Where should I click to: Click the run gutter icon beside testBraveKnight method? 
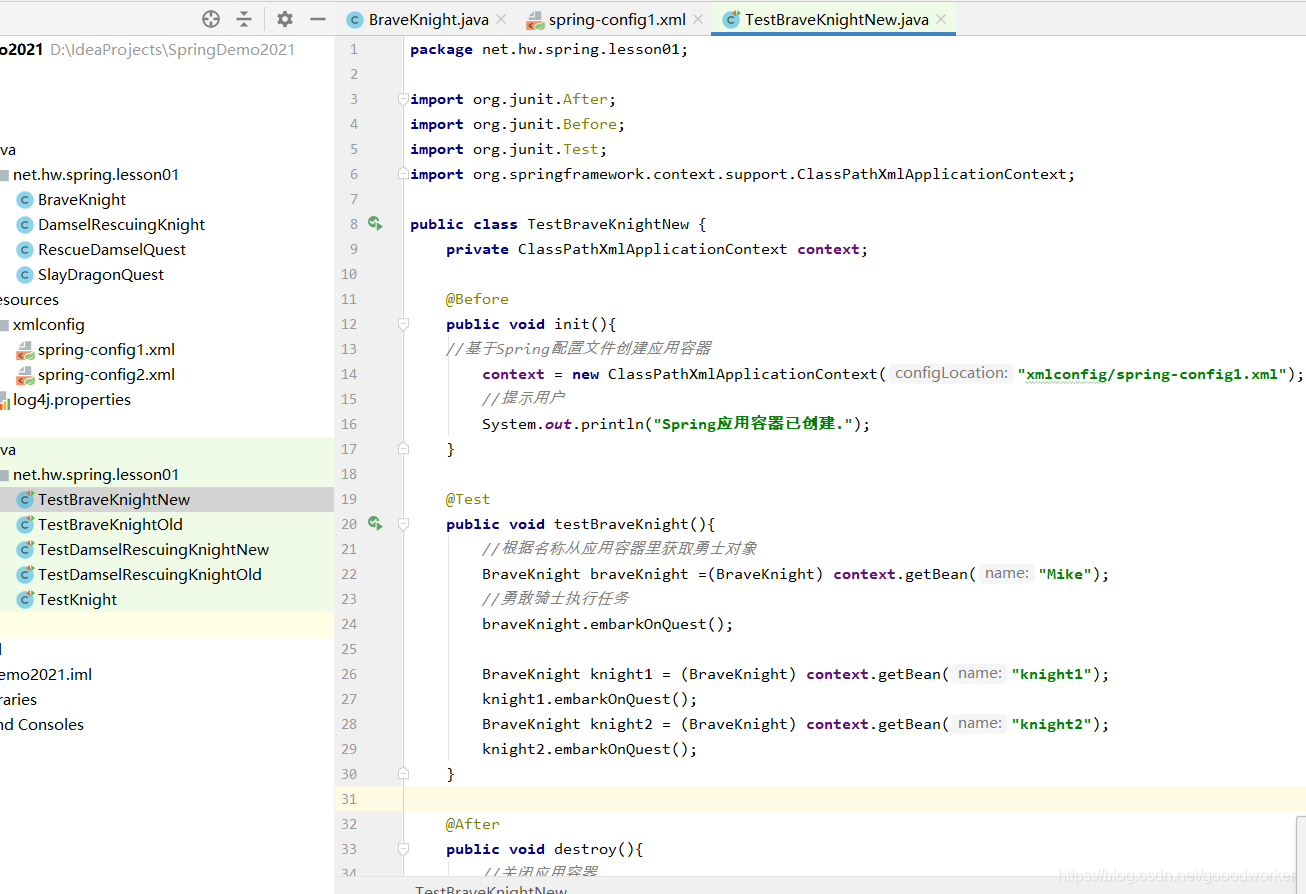point(375,523)
